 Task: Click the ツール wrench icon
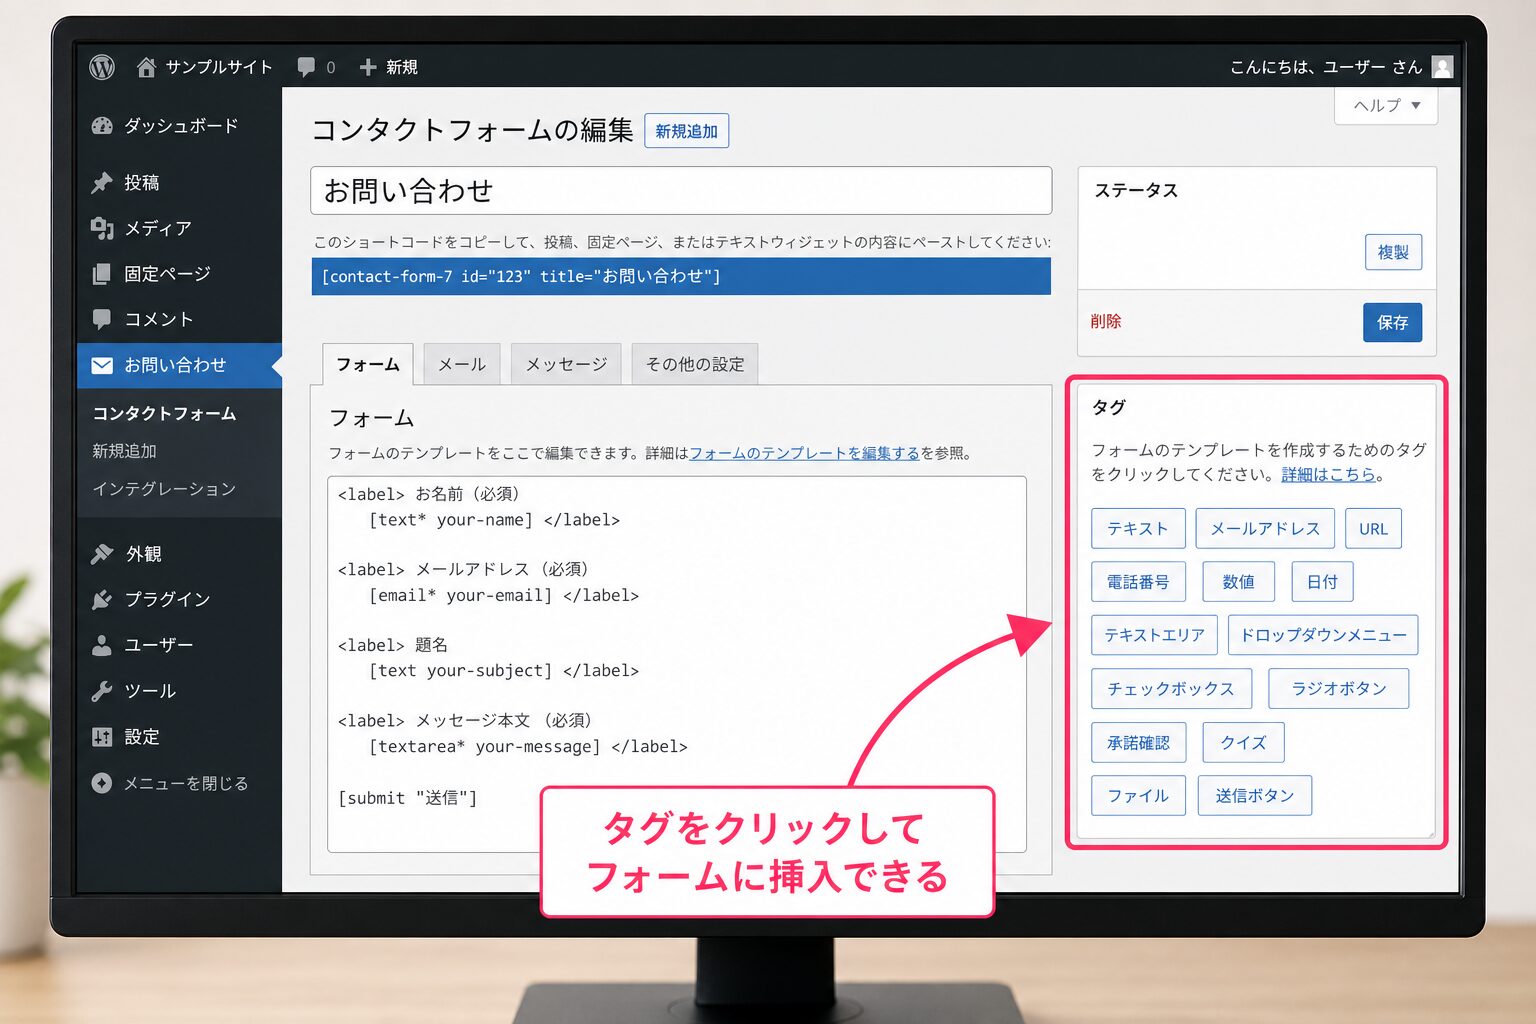coord(102,691)
